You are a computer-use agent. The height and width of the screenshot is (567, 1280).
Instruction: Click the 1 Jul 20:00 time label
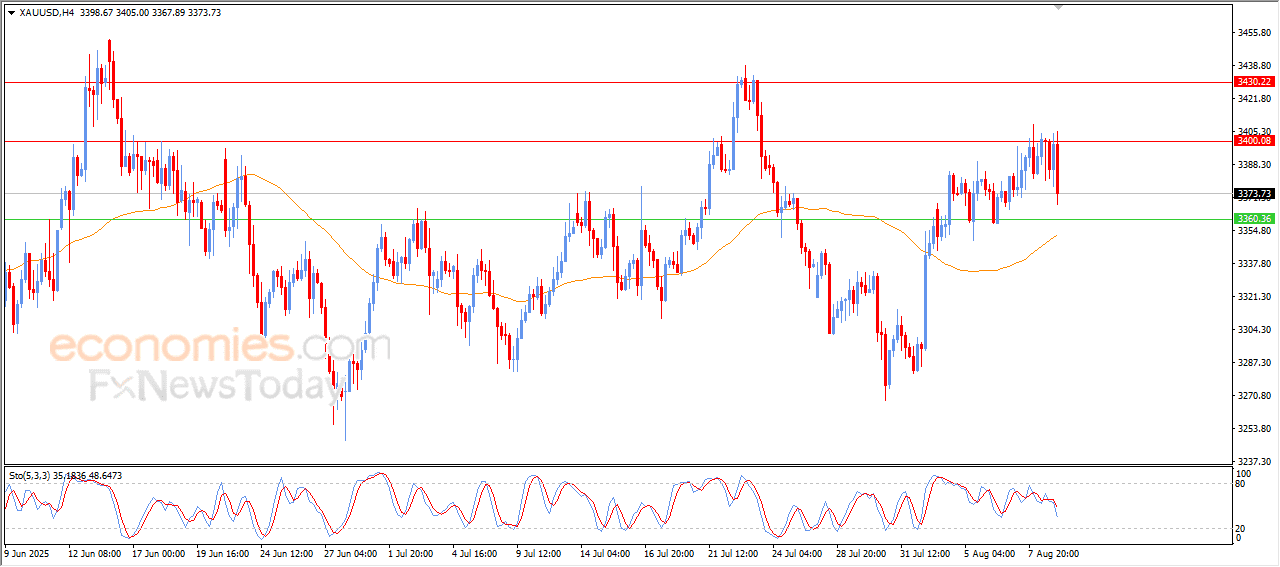click(411, 553)
